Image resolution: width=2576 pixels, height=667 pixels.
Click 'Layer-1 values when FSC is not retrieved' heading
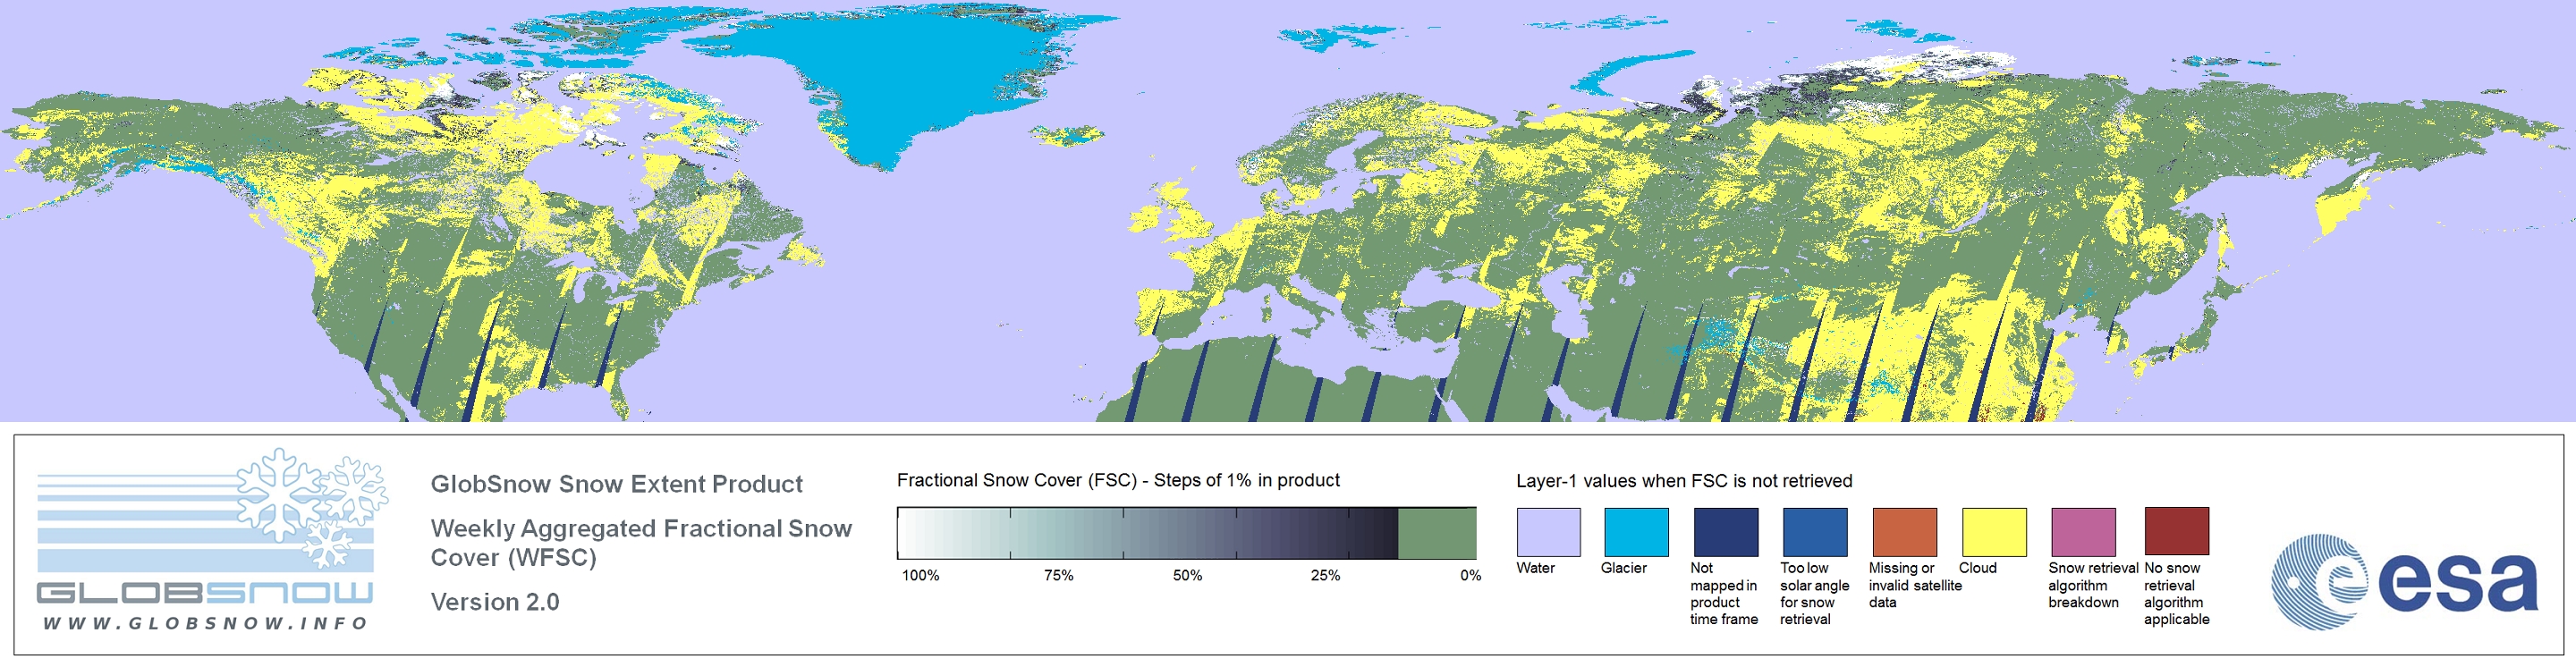pyautogui.click(x=1684, y=481)
